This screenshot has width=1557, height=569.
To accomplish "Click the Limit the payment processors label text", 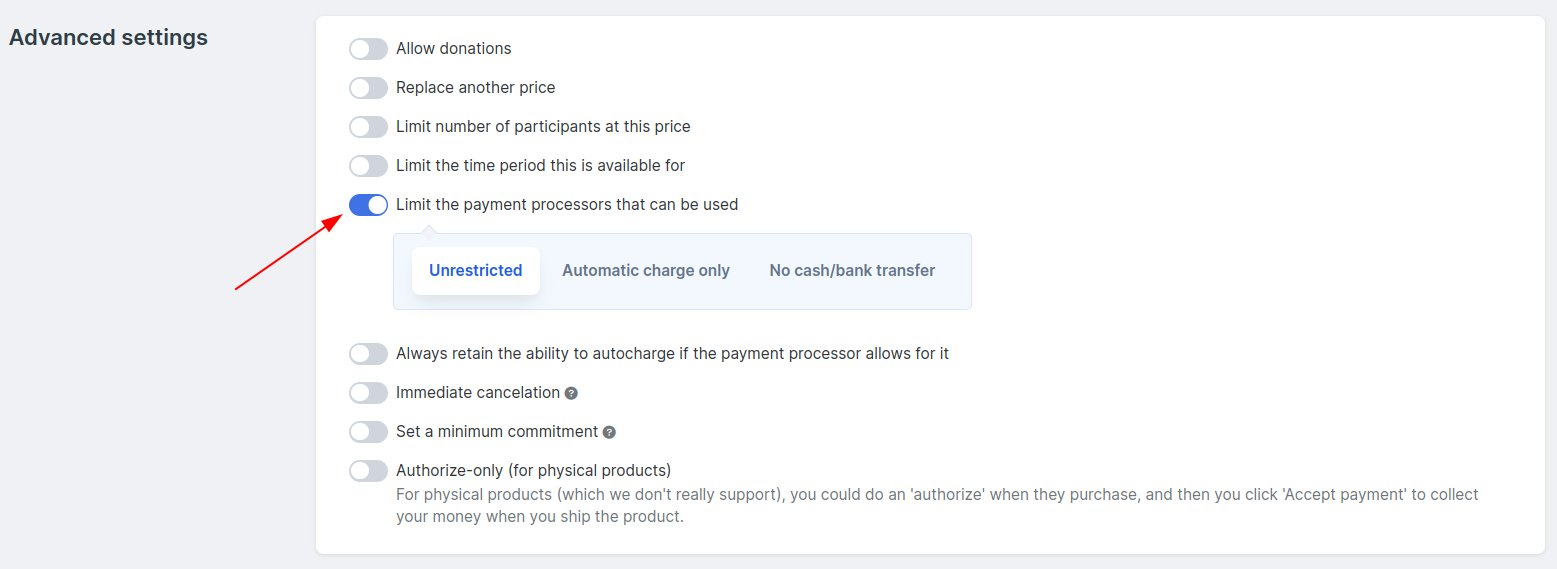I will pyautogui.click(x=567, y=205).
